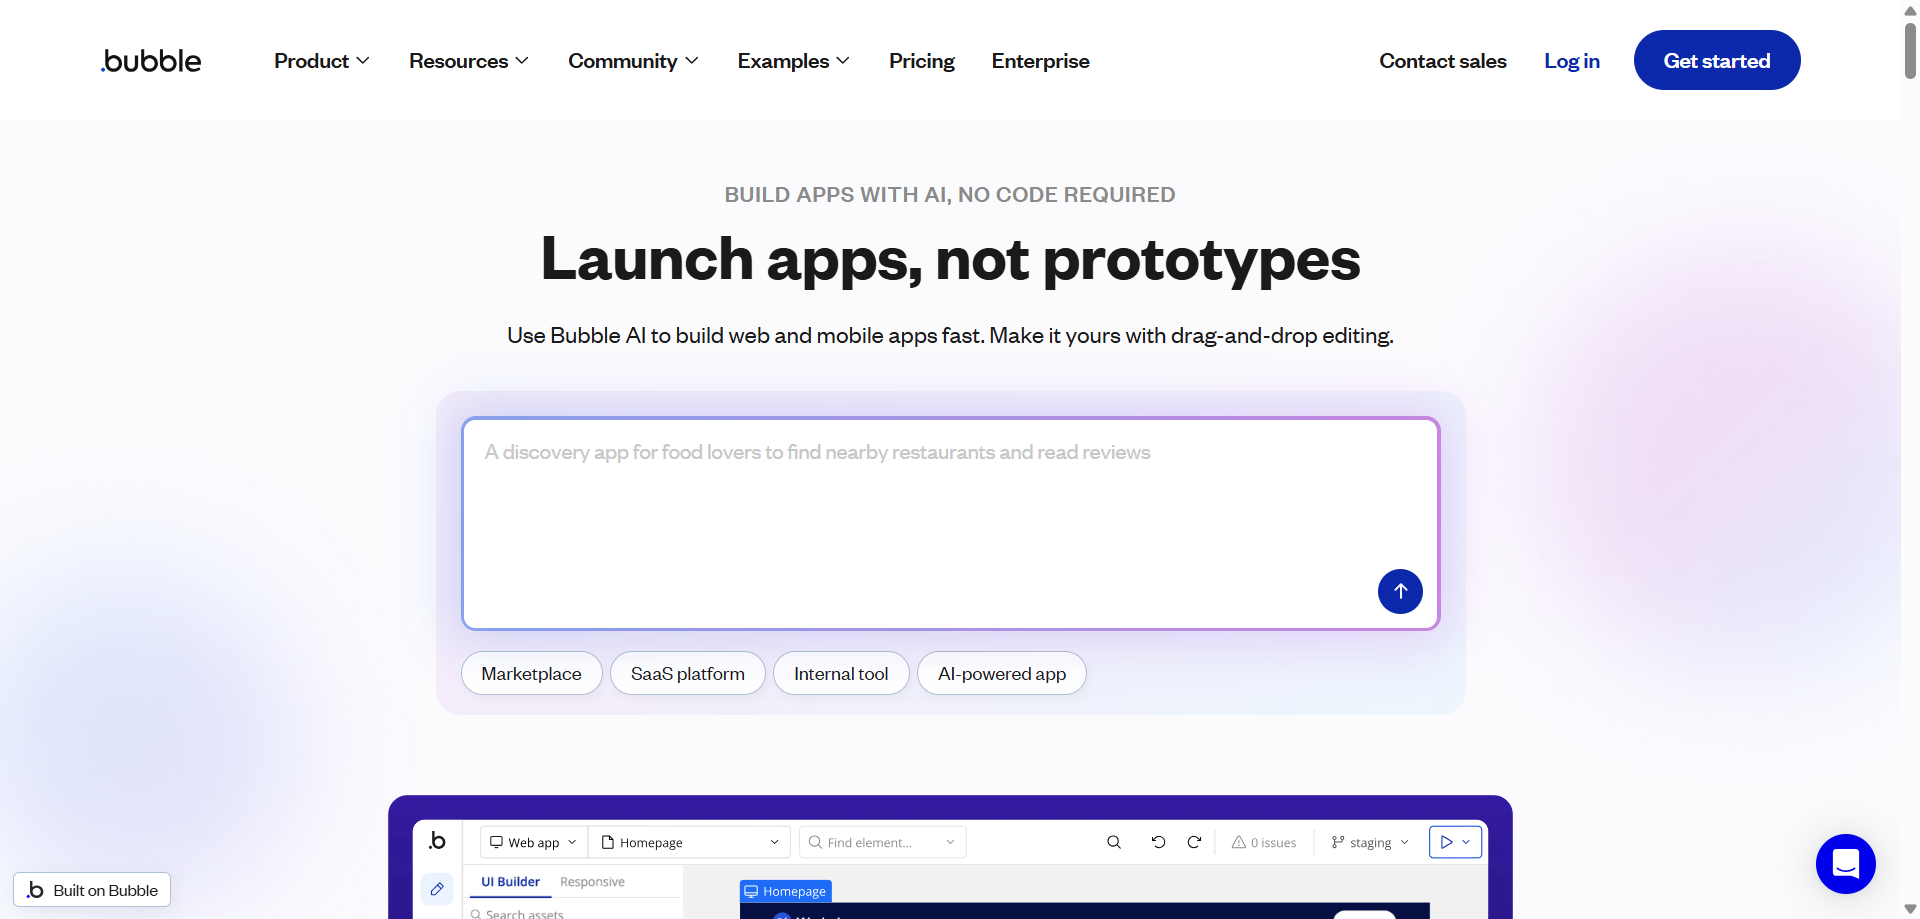The width and height of the screenshot is (1920, 919).
Task: Click the Find element search field
Action: (x=882, y=842)
